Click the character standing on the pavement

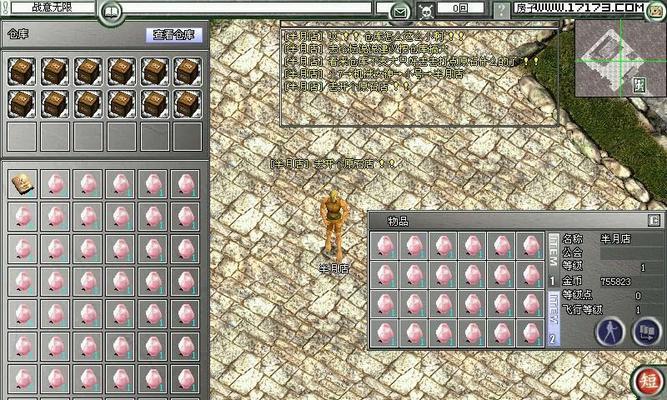pos(334,224)
